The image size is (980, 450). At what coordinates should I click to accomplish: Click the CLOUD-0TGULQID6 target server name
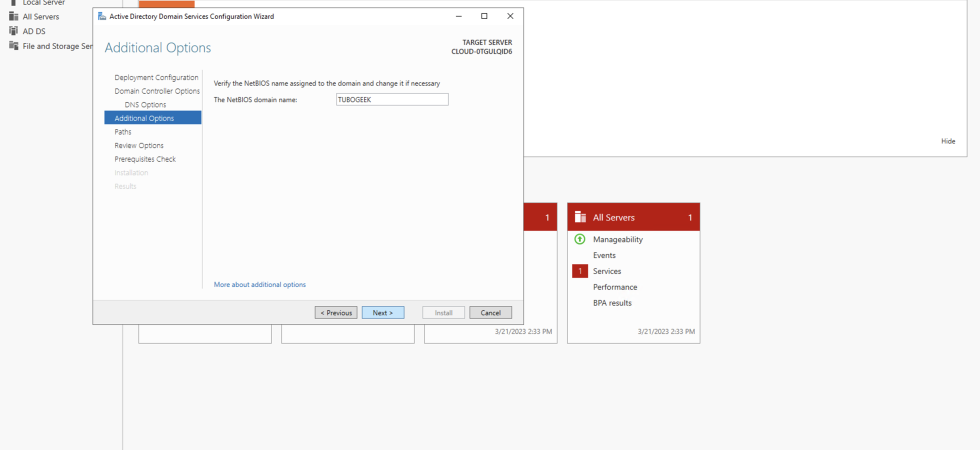tap(482, 52)
